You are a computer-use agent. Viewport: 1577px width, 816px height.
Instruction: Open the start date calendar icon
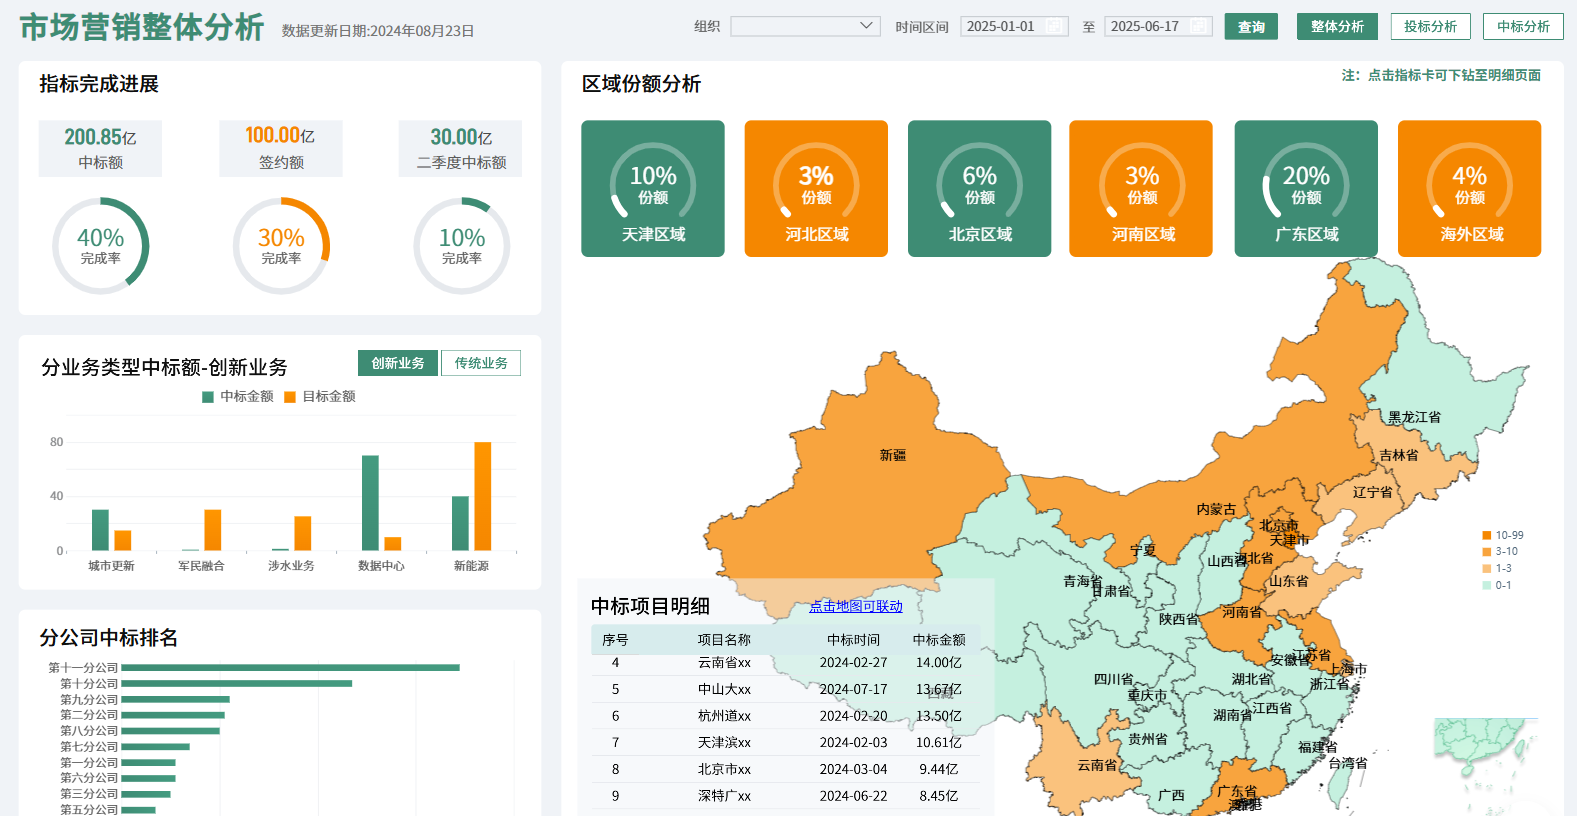click(1054, 27)
